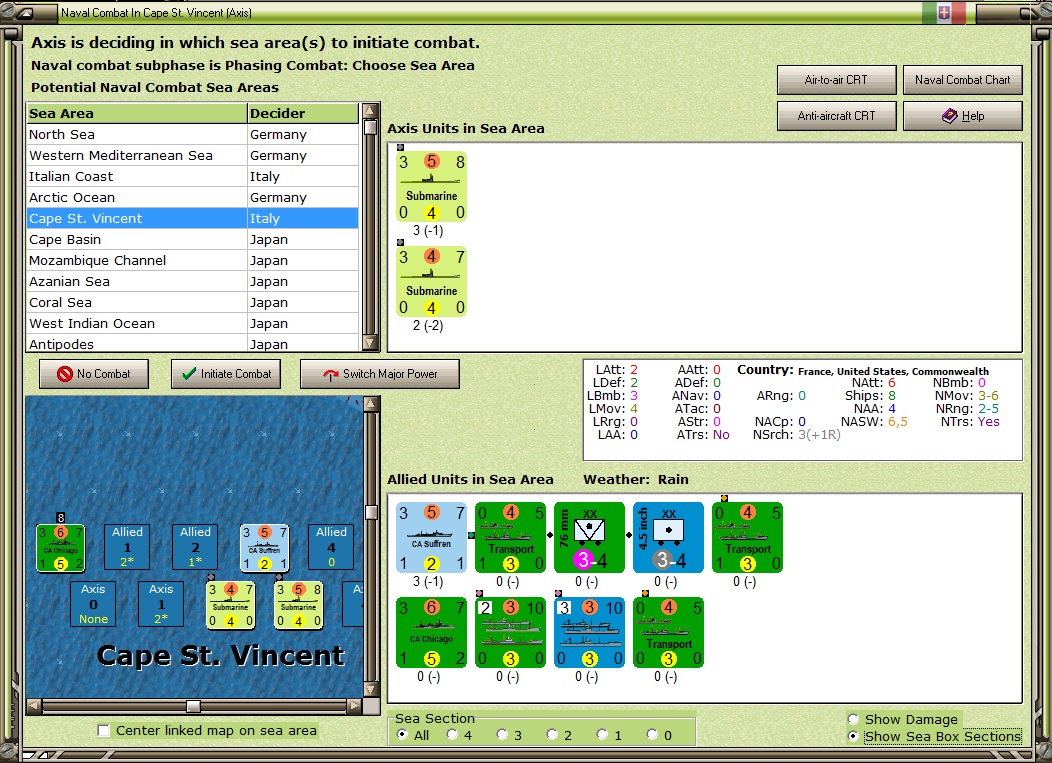
Task: Open the Naval Combat Chart
Action: (963, 80)
